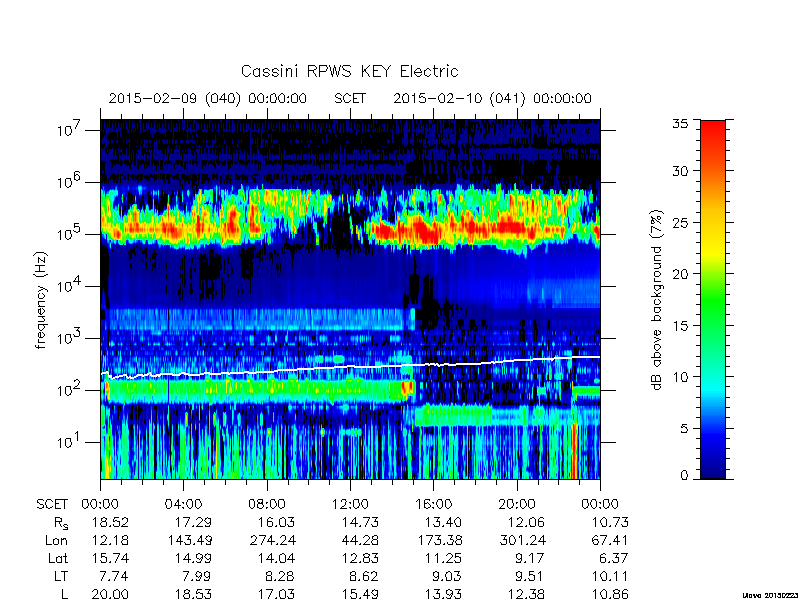Click the LT value 7.99
Image resolution: width=800 pixels, height=600 pixels.
coord(197,576)
